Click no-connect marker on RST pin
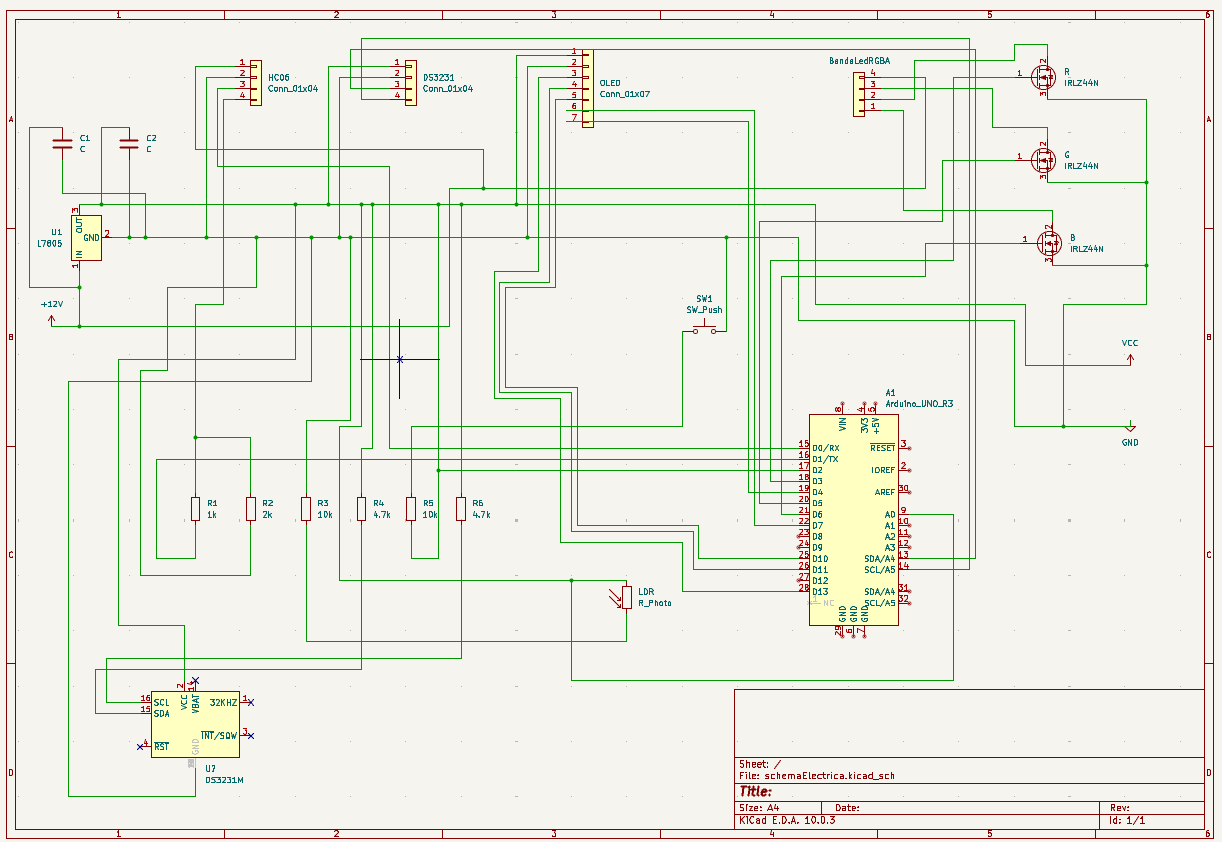The height and width of the screenshot is (842, 1222). pyautogui.click(x=140, y=746)
